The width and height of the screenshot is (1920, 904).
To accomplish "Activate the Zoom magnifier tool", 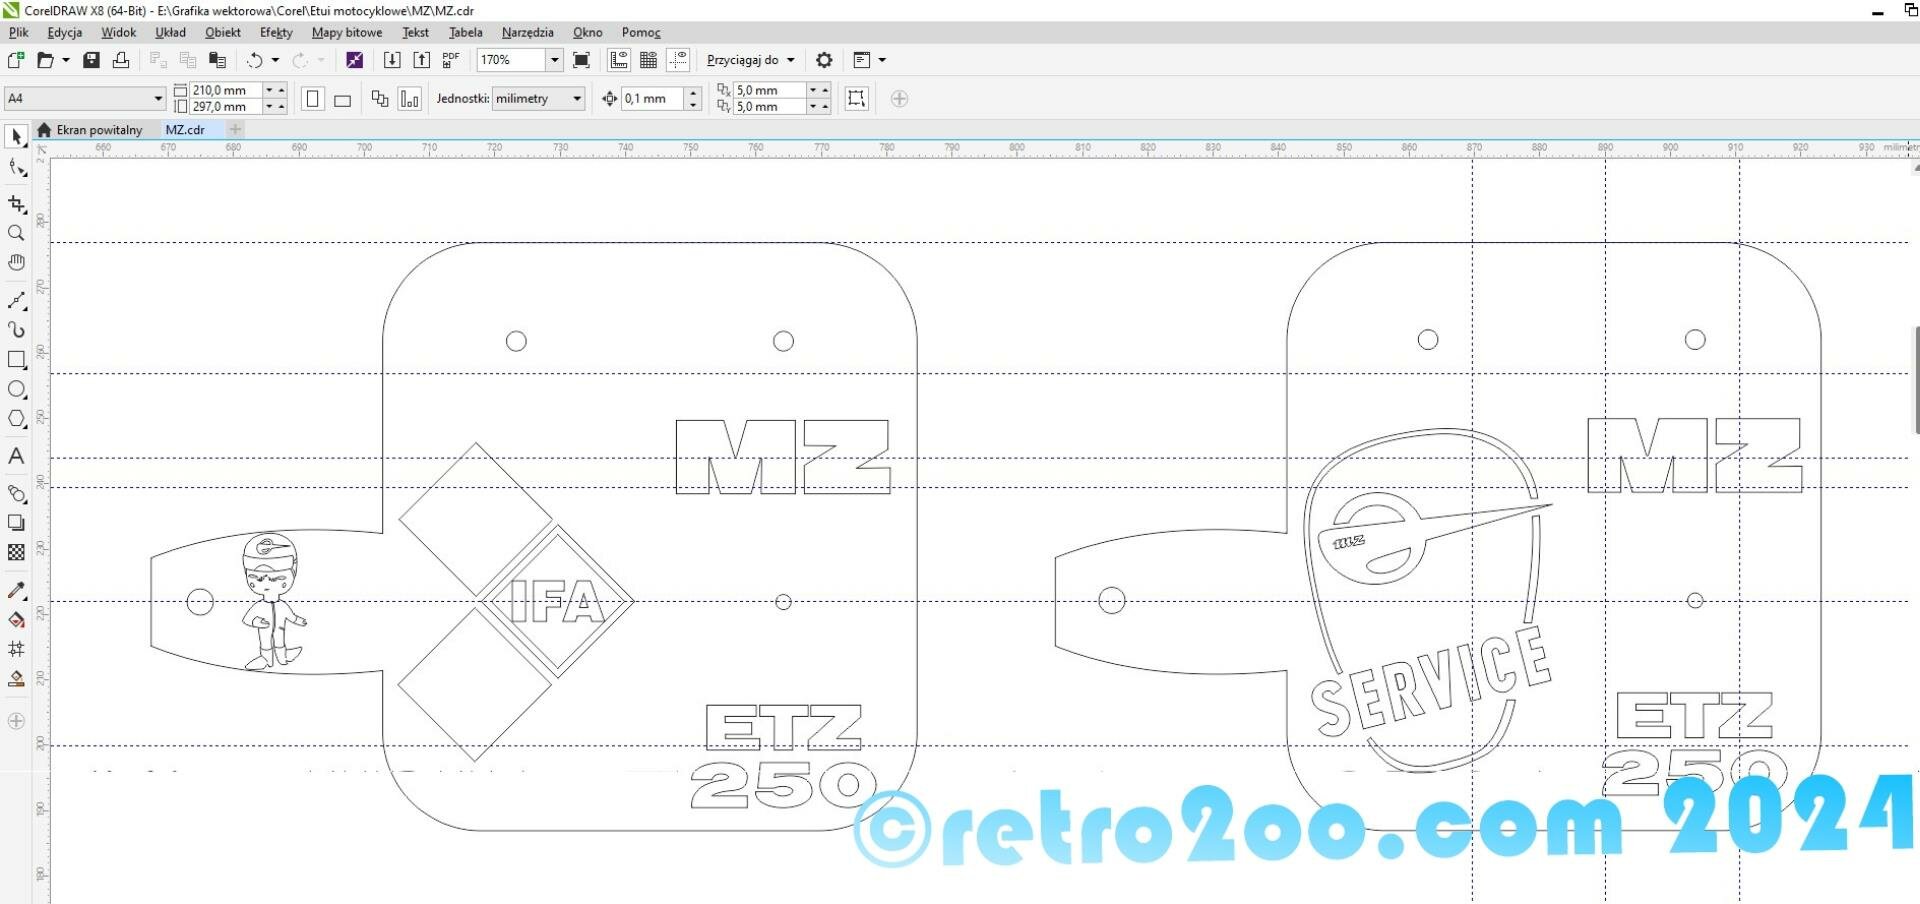I will [x=16, y=233].
